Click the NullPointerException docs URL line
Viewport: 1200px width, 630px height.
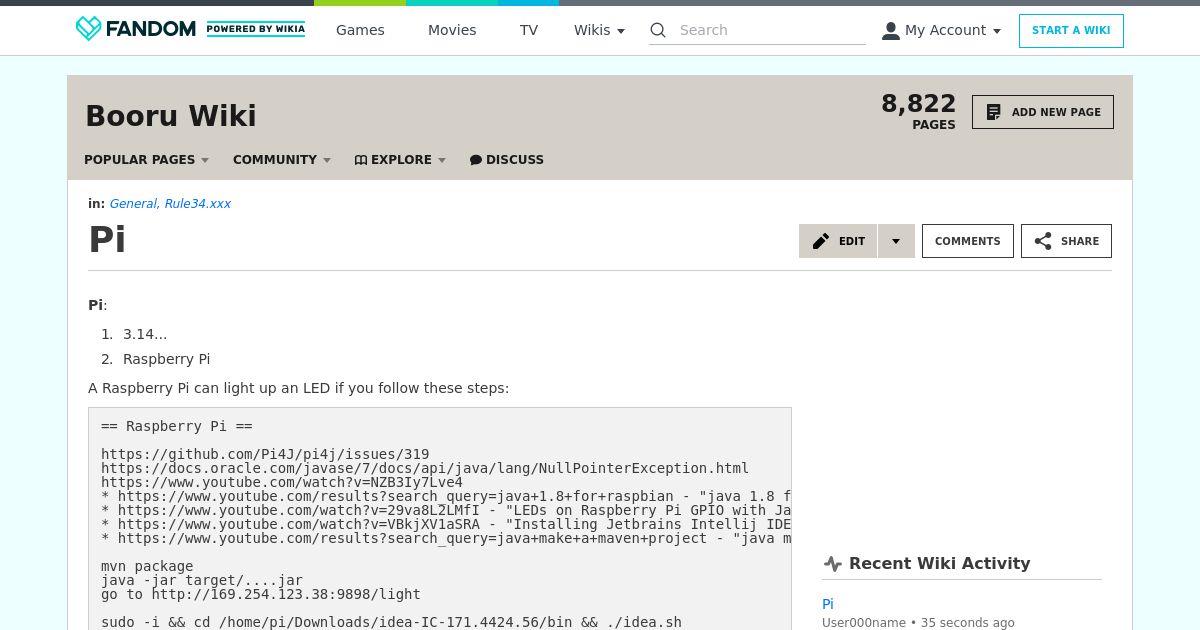pos(425,468)
